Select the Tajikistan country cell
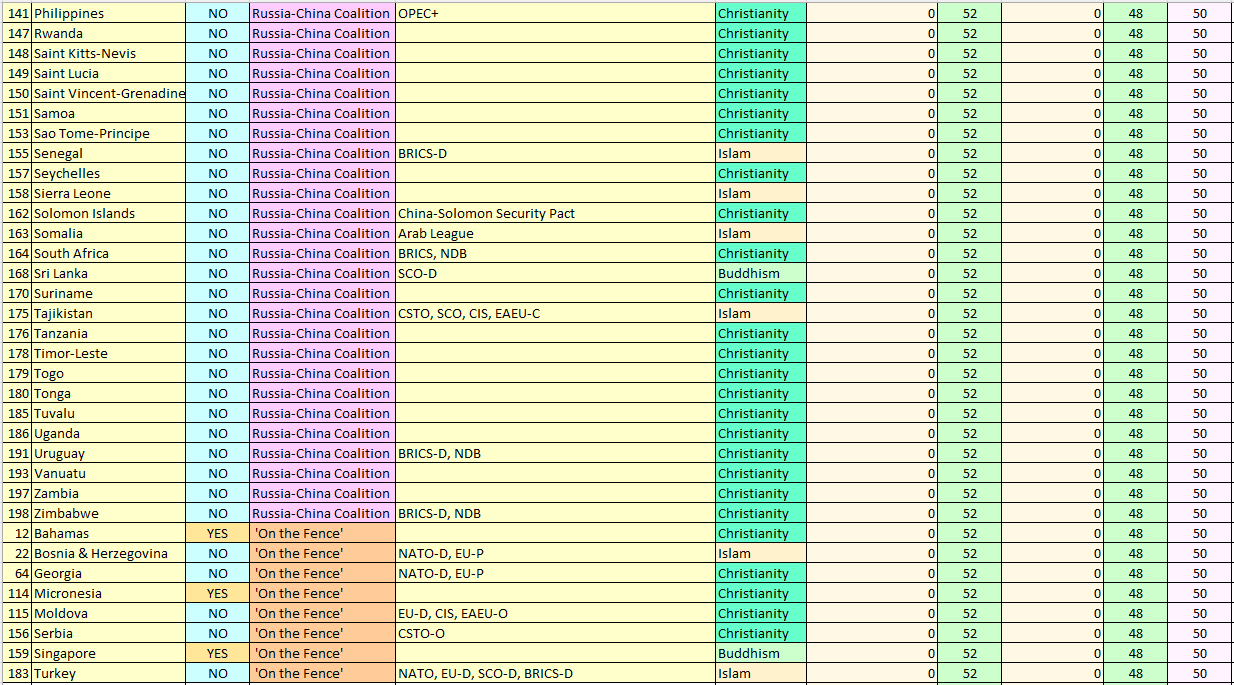1234x685 pixels. click(109, 314)
